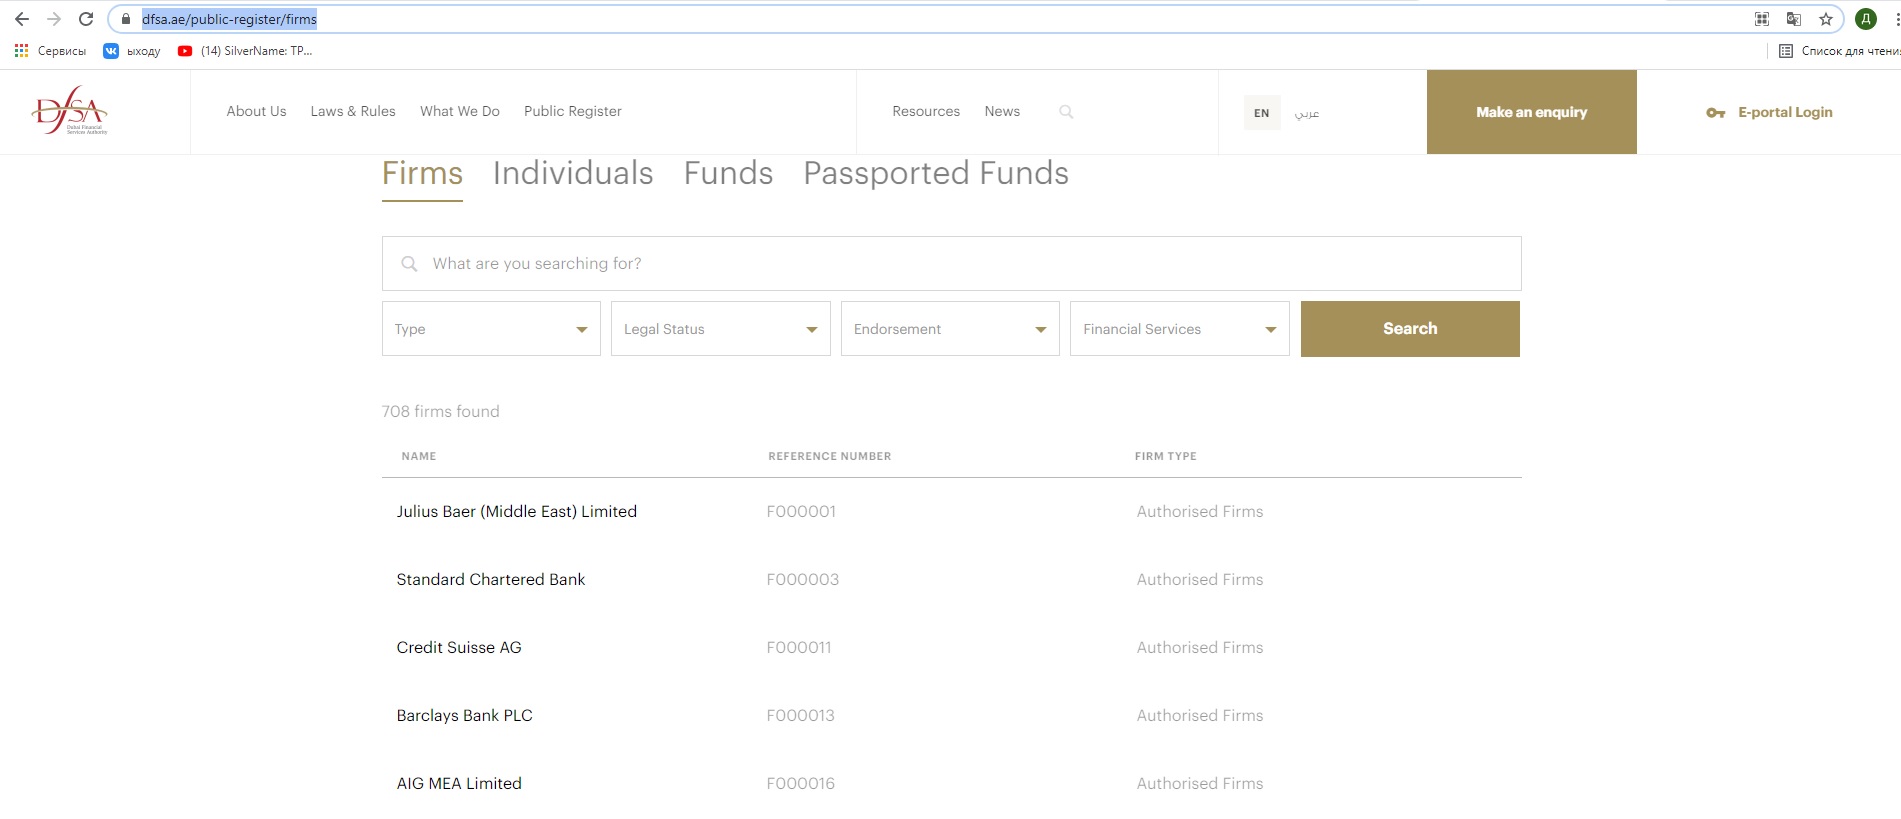Open the green profile avatar
Viewport: 1901px width, 819px height.
click(1866, 19)
